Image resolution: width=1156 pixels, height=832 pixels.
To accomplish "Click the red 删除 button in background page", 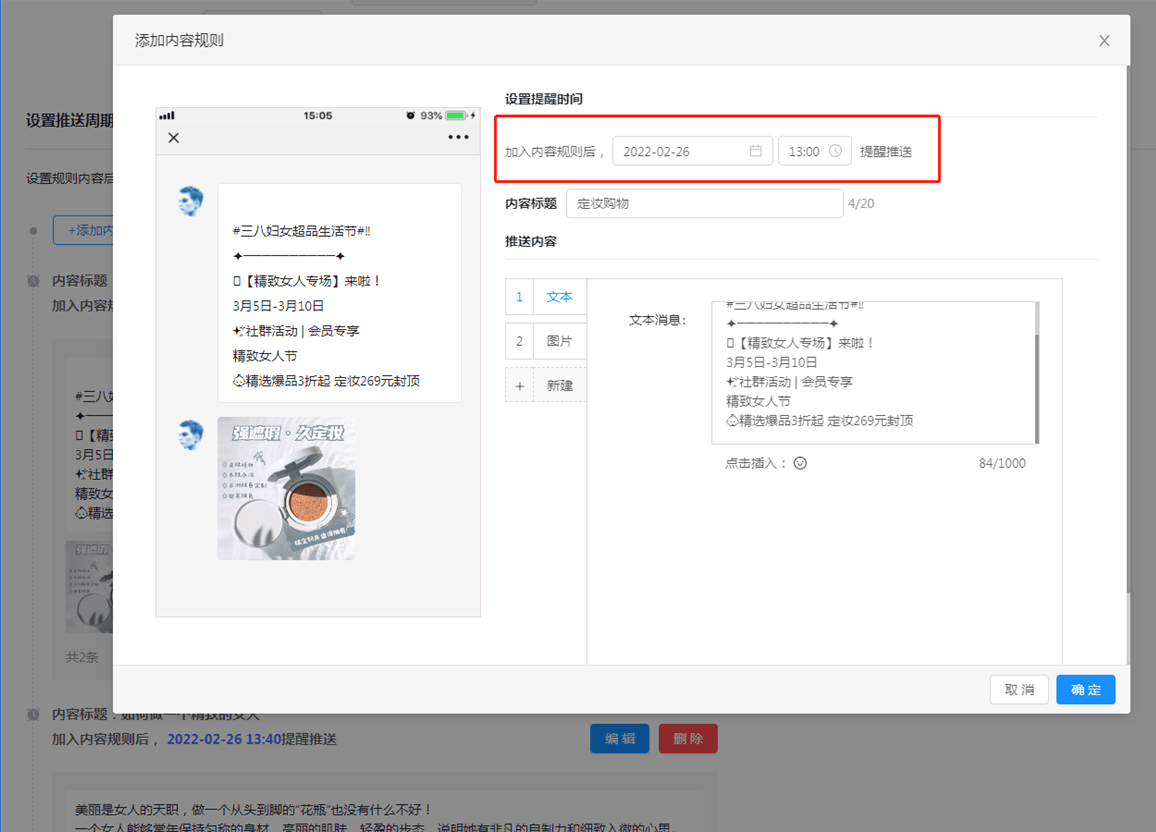I will point(688,738).
